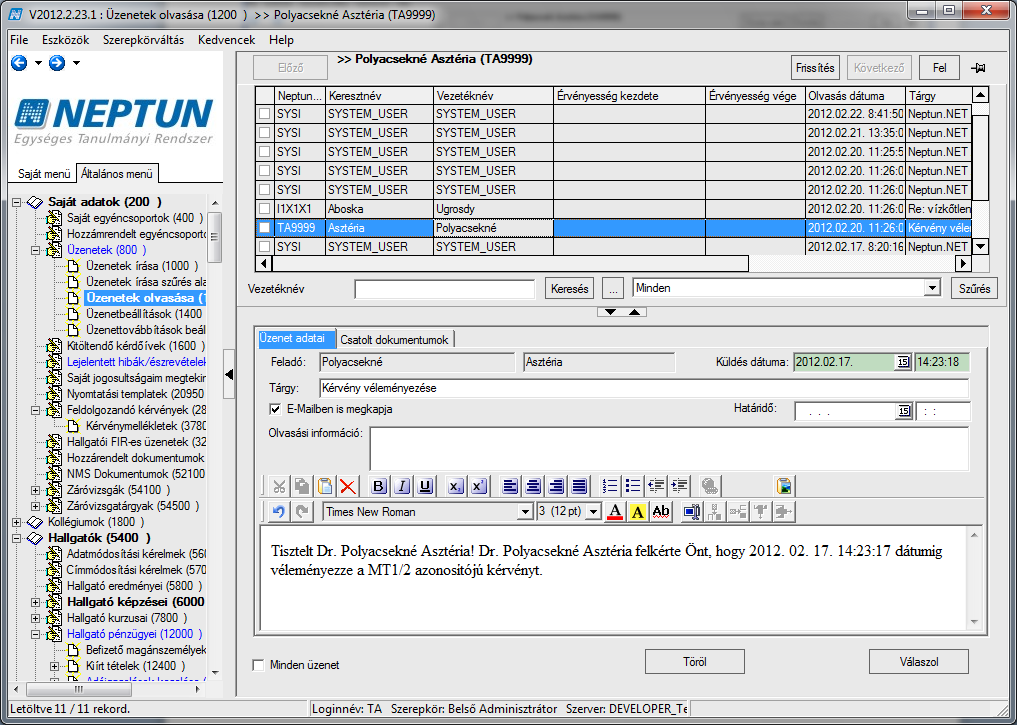Click the Copy icon in editor toolbar

[302, 486]
